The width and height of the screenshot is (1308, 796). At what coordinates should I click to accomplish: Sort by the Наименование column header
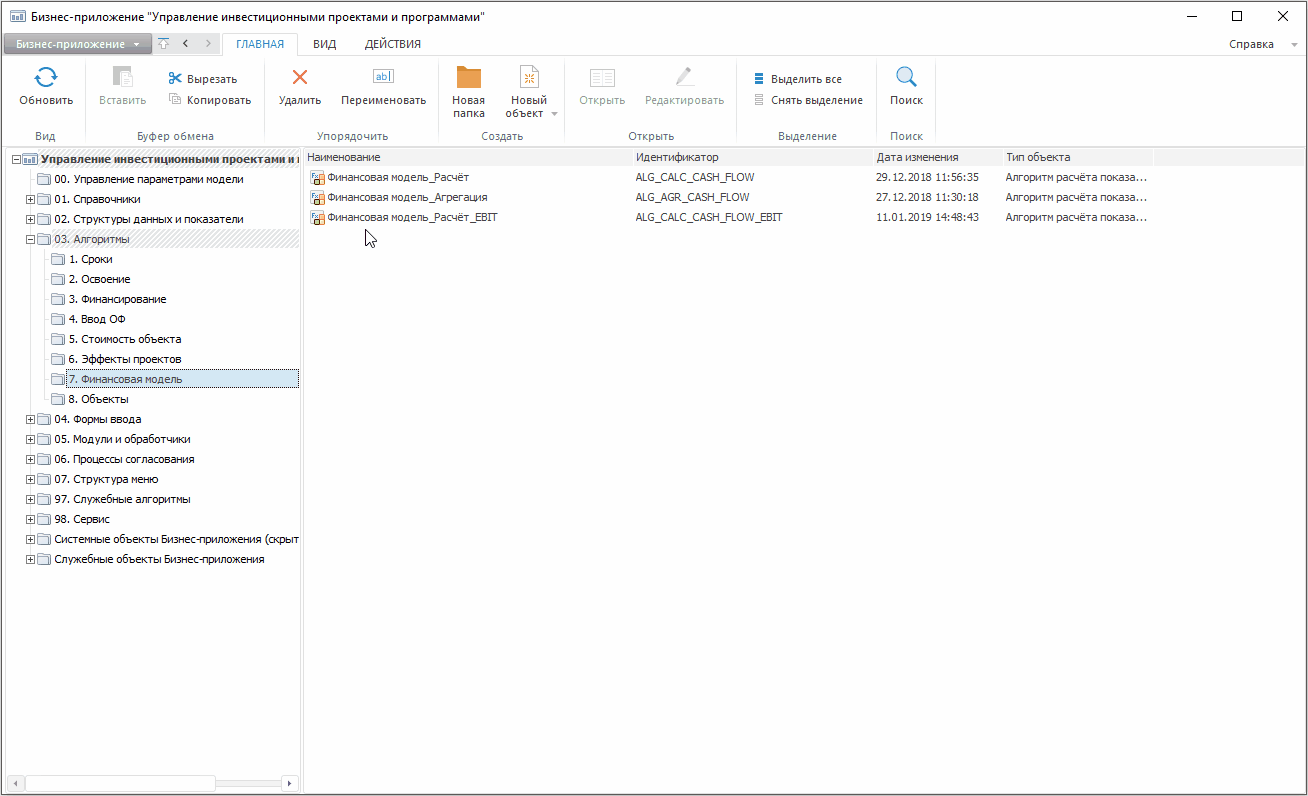[468, 157]
